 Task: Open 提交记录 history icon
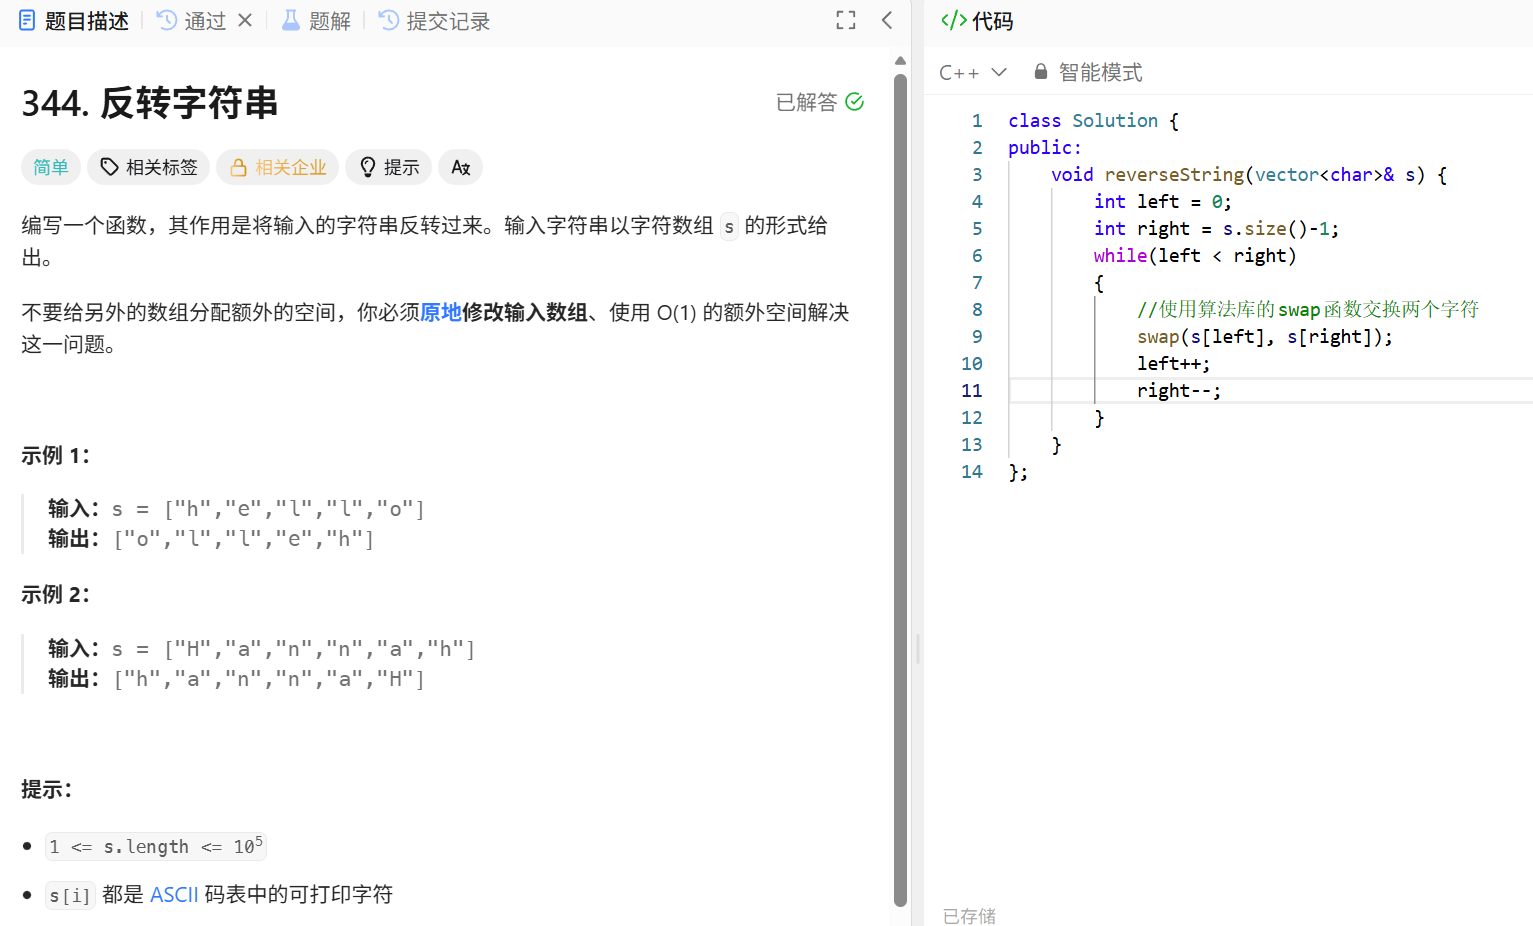387,20
